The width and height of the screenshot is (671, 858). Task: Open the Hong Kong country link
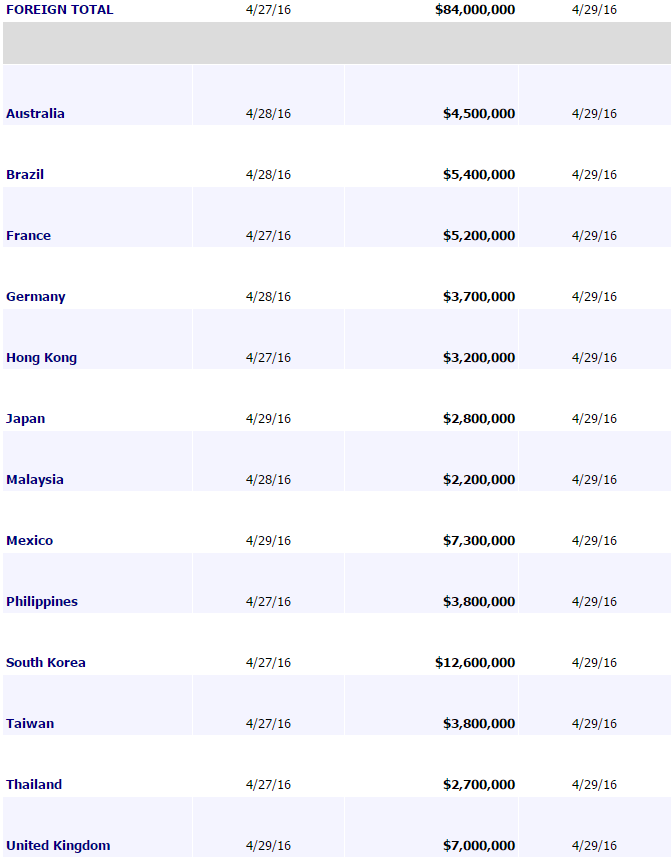tap(42, 358)
